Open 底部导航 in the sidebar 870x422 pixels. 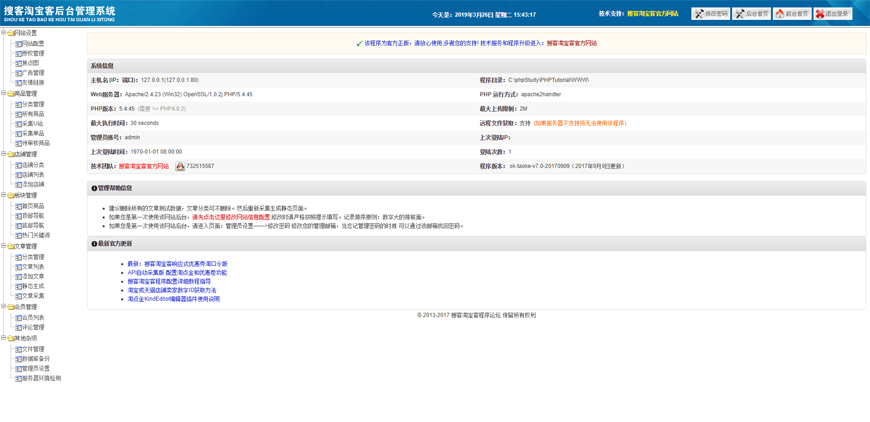(33, 226)
